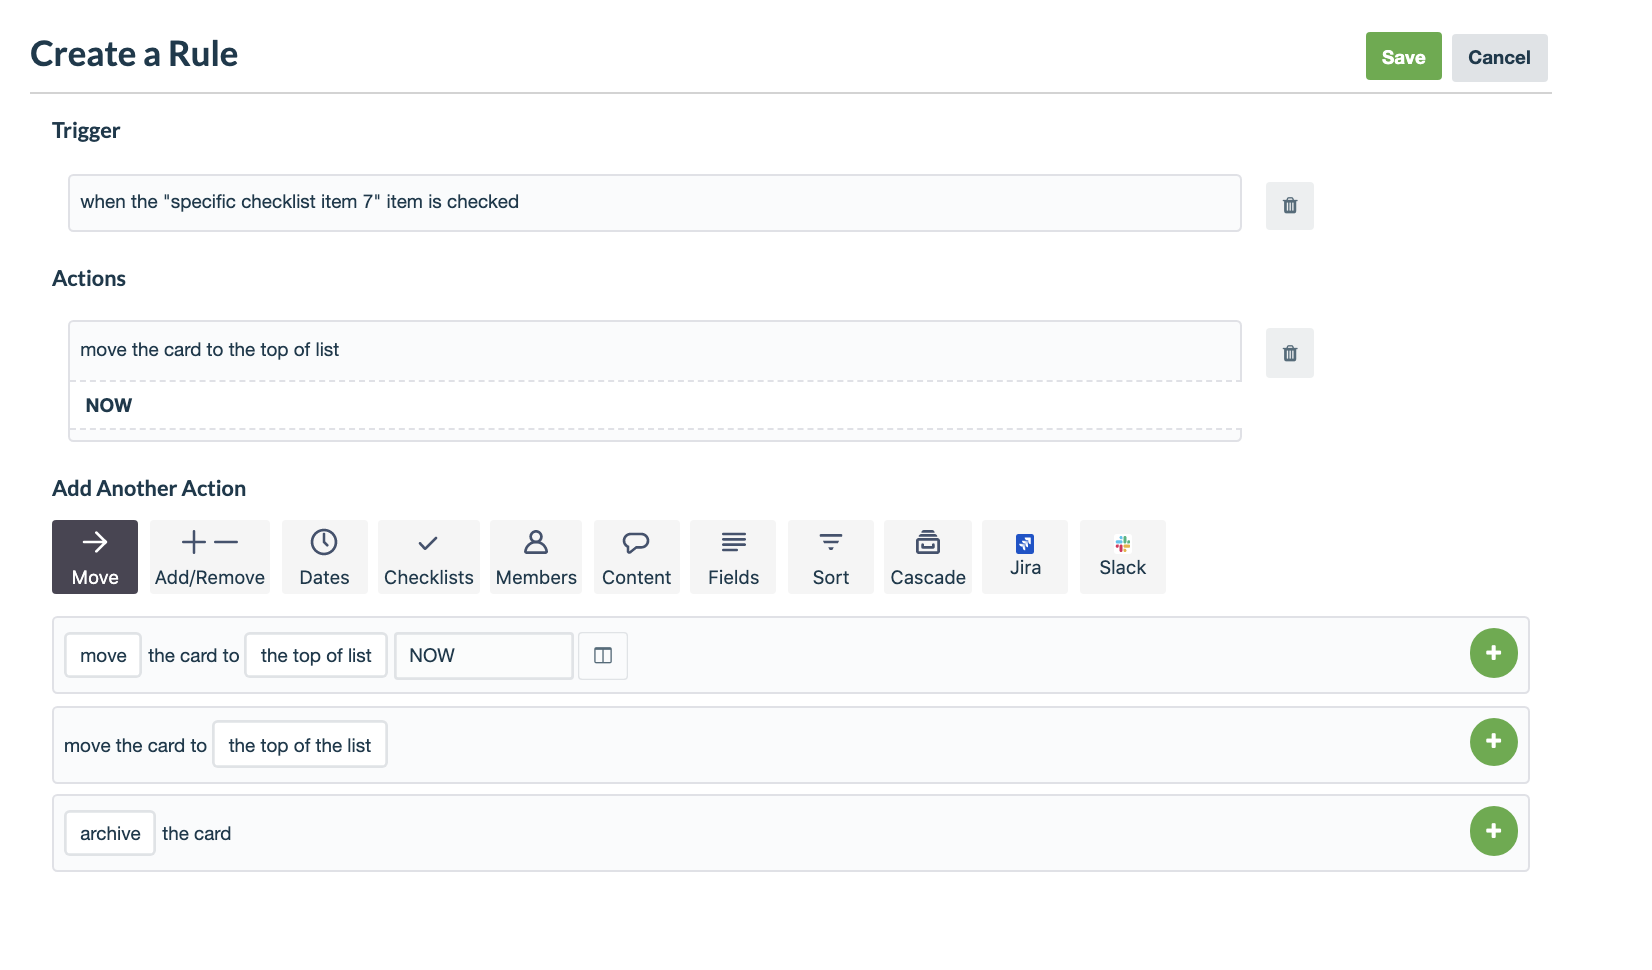Switch to the Move action tab
This screenshot has height=970, width=1652.
[94, 556]
